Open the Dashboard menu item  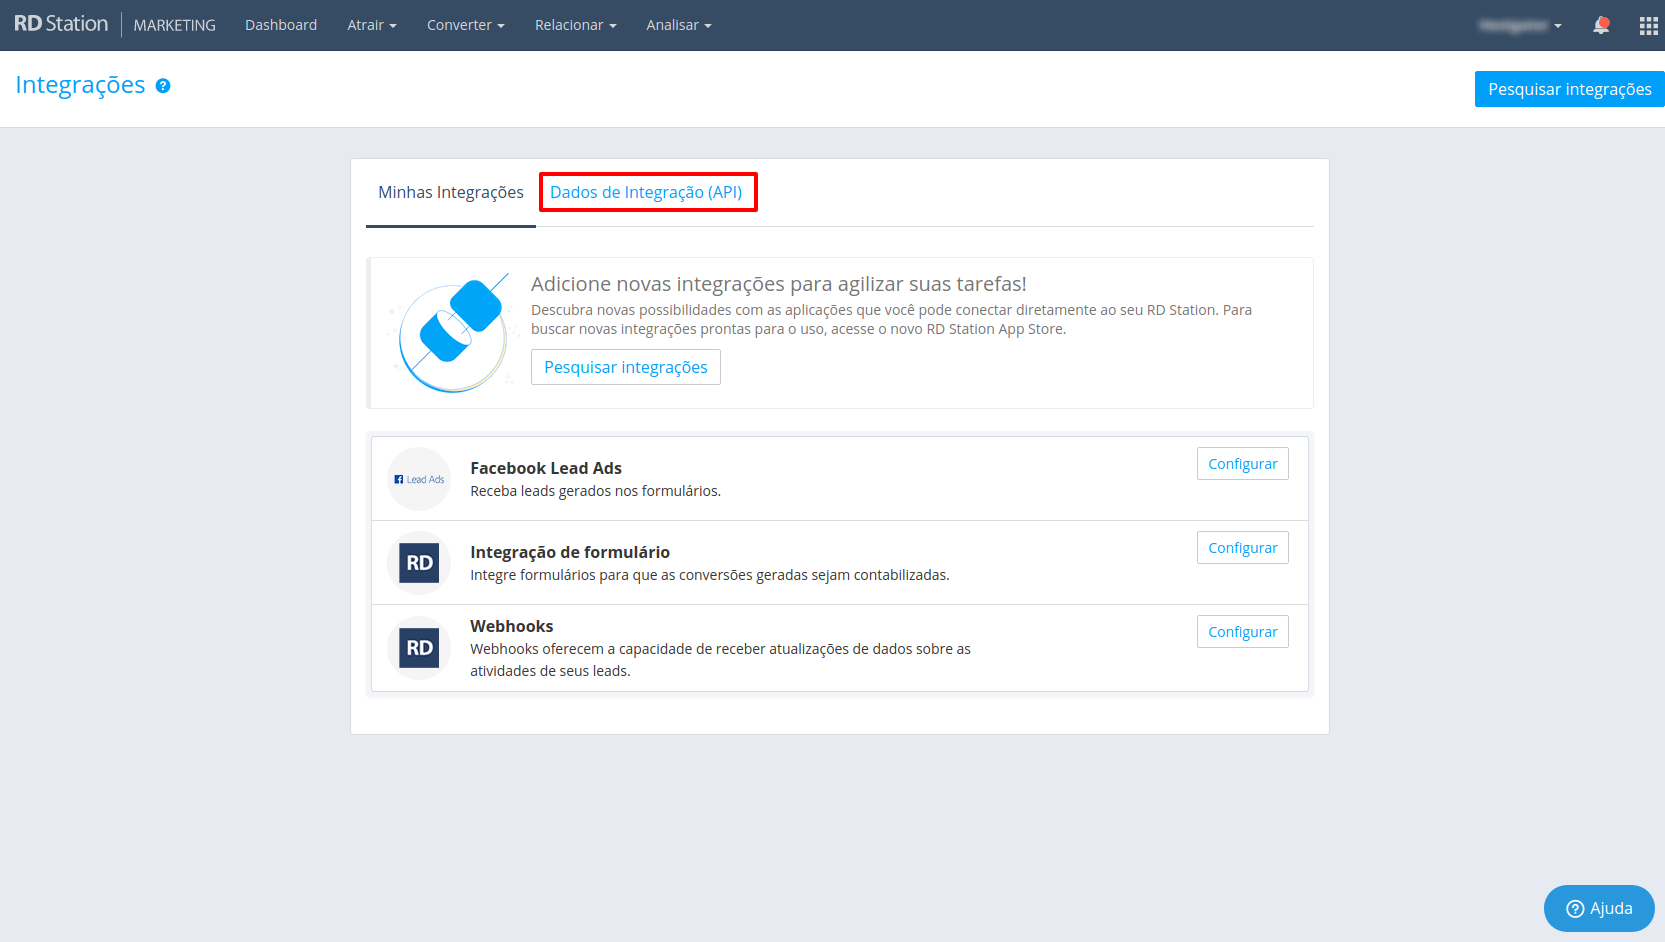coord(281,25)
